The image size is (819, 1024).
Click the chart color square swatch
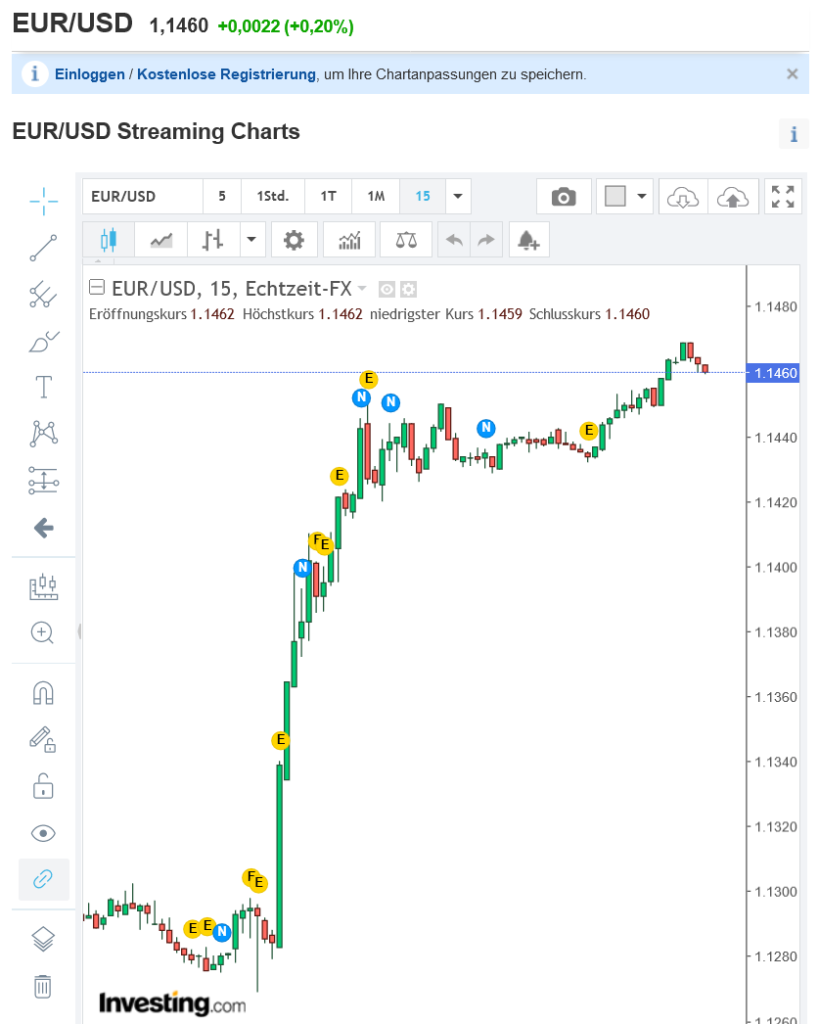pyautogui.click(x=615, y=196)
